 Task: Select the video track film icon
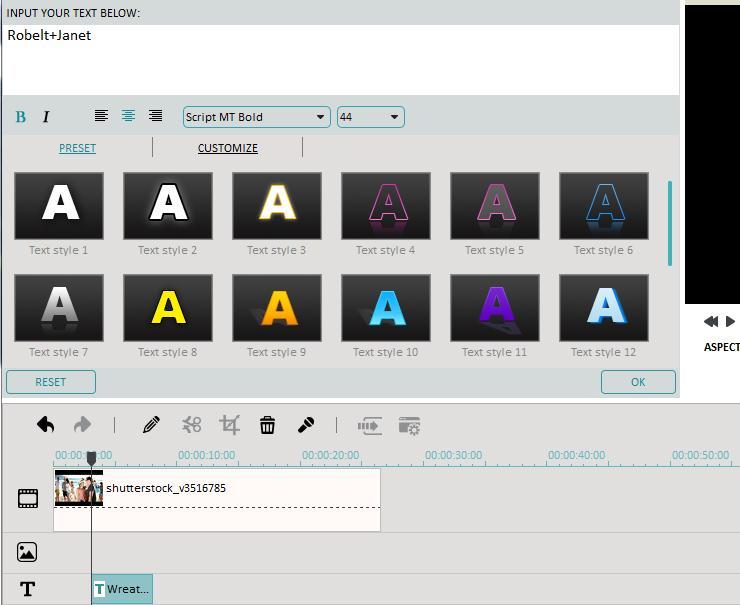point(28,498)
